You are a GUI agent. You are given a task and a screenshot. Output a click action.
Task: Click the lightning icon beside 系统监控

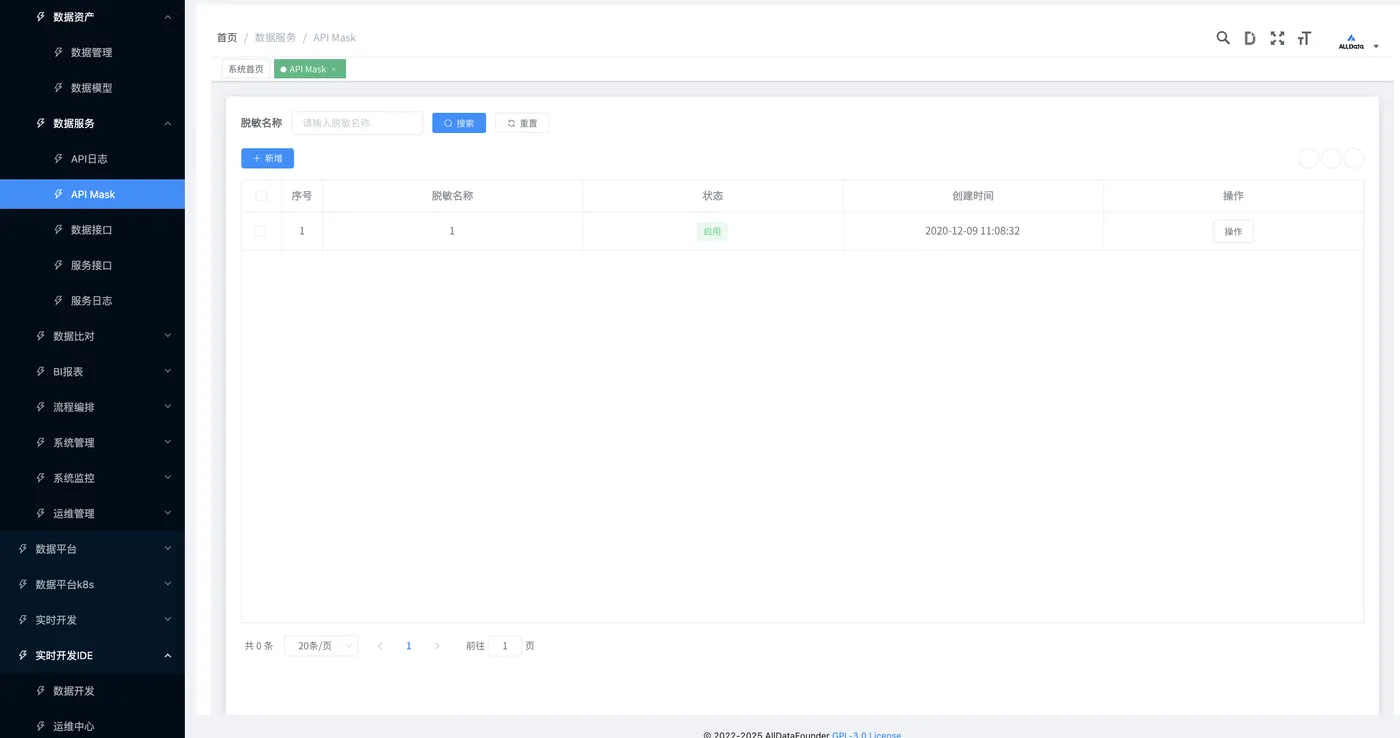tap(41, 477)
